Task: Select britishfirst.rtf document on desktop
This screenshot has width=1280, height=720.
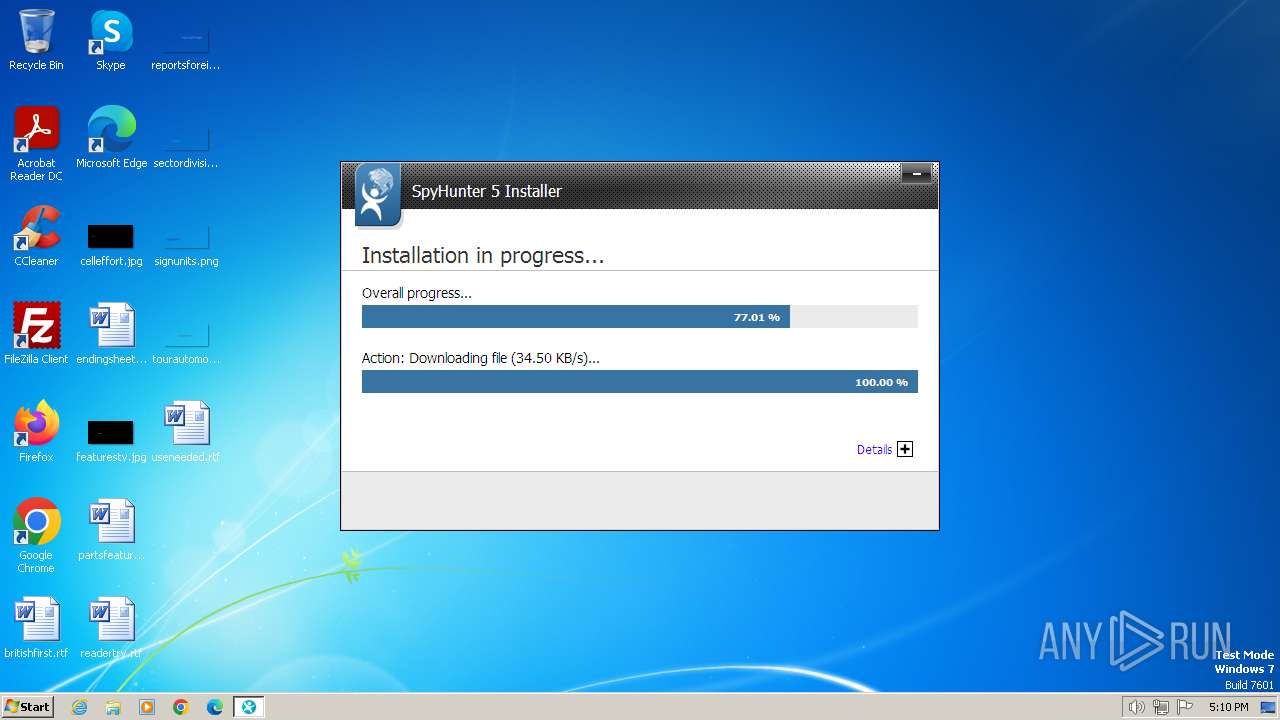Action: coord(36,628)
